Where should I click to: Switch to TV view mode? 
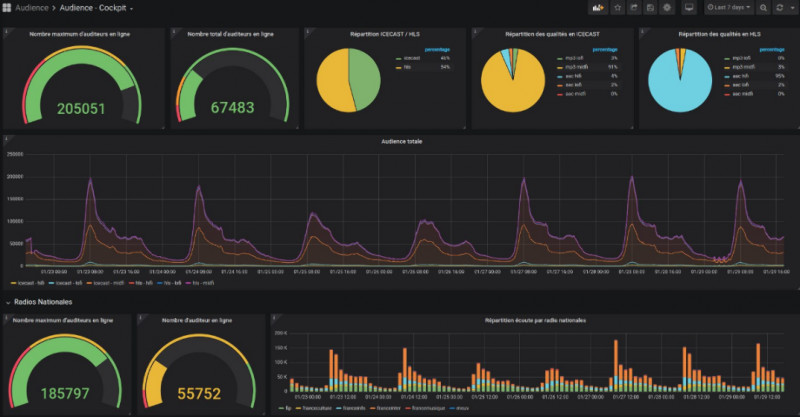(x=689, y=8)
